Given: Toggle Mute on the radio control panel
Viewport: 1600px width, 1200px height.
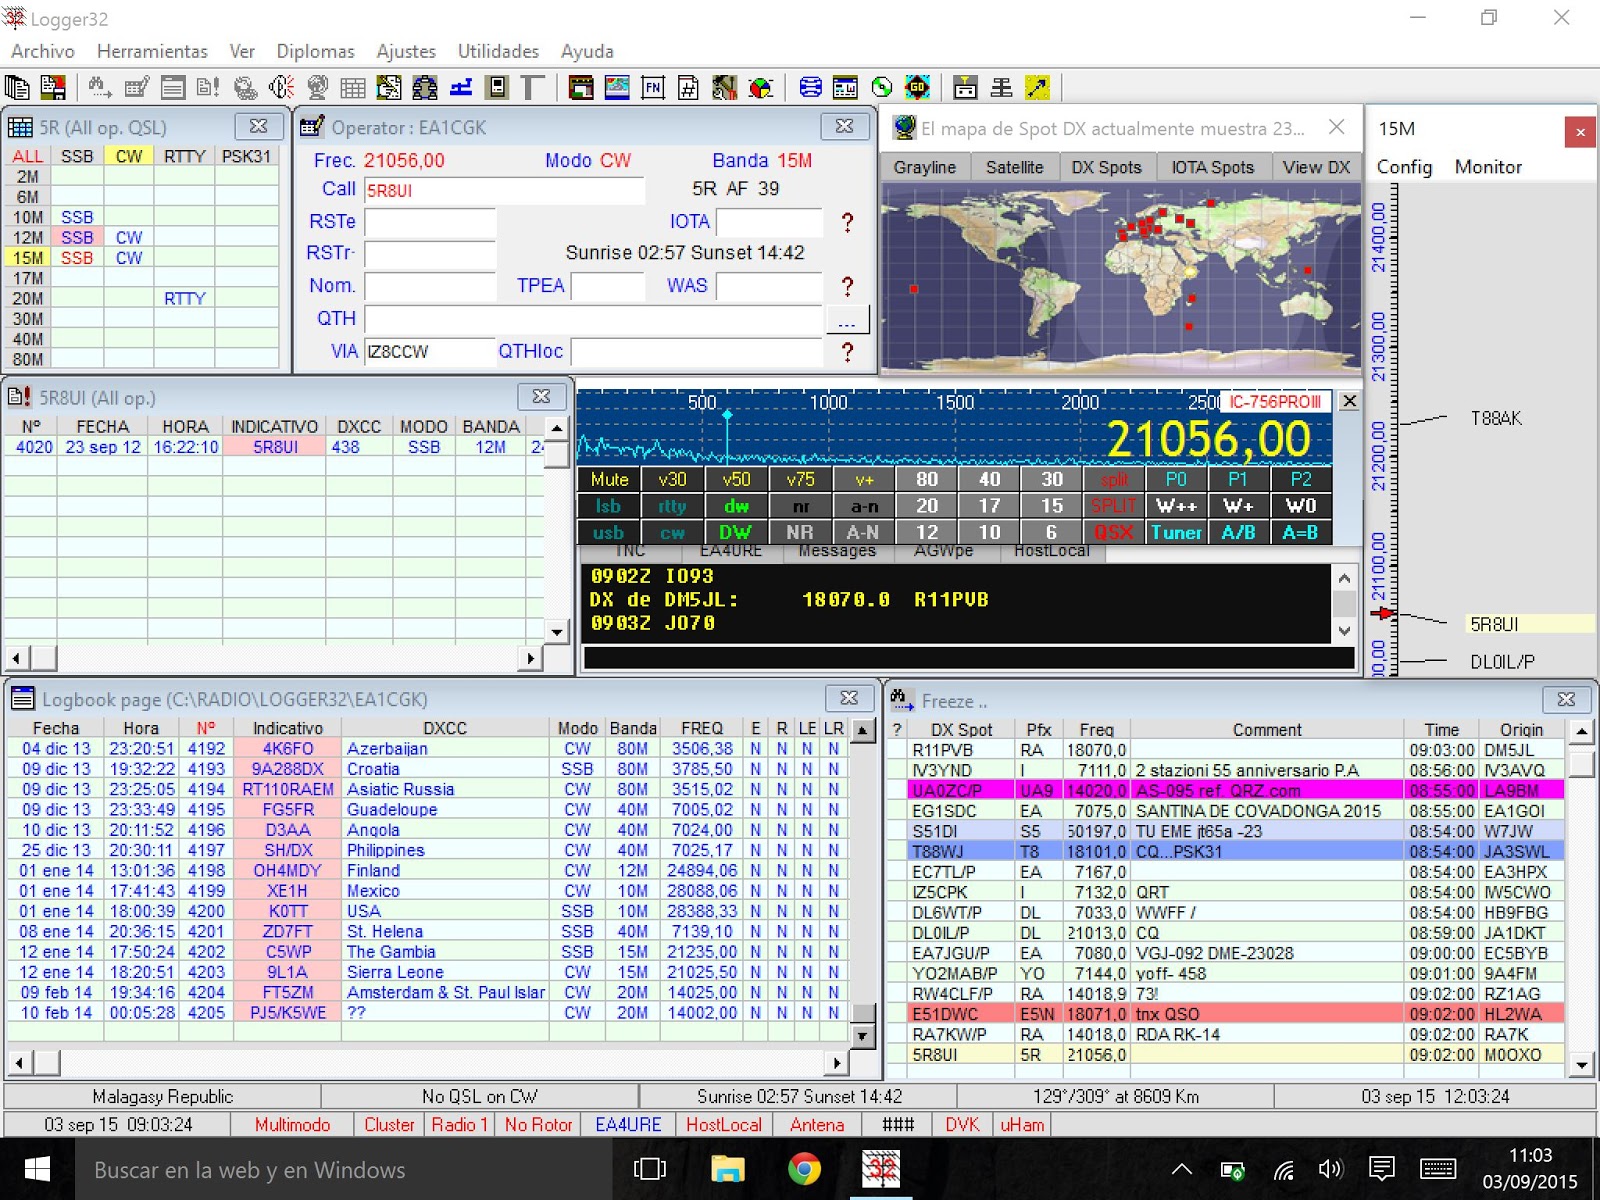Looking at the screenshot, I should tap(607, 479).
